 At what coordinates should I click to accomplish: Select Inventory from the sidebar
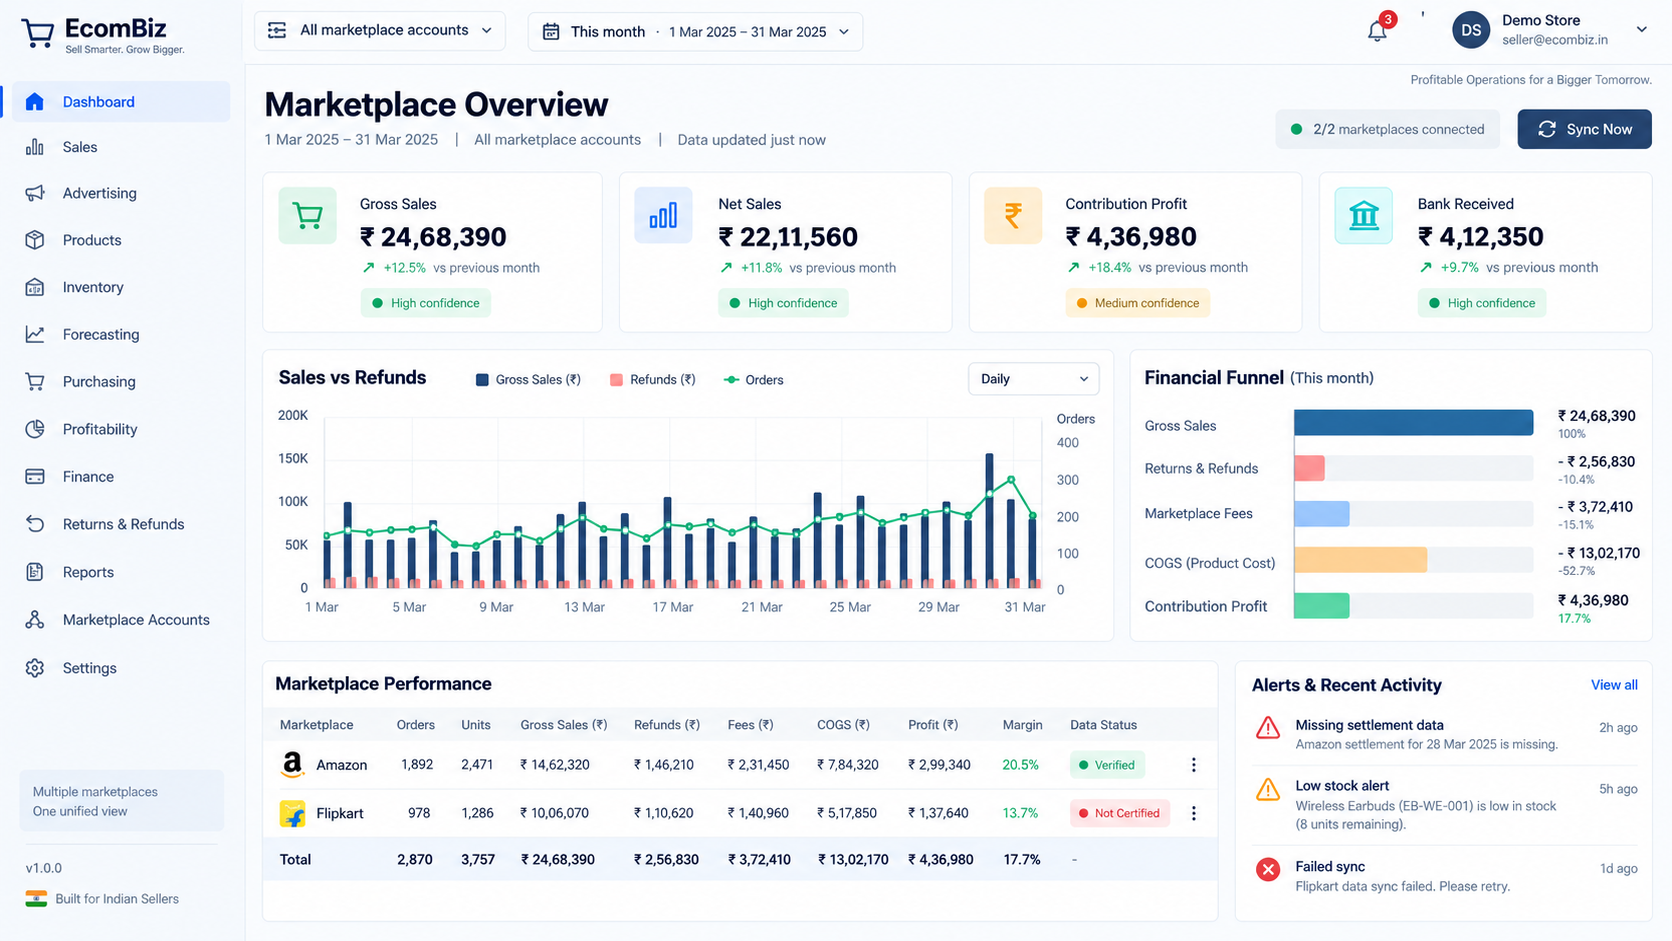121,287
